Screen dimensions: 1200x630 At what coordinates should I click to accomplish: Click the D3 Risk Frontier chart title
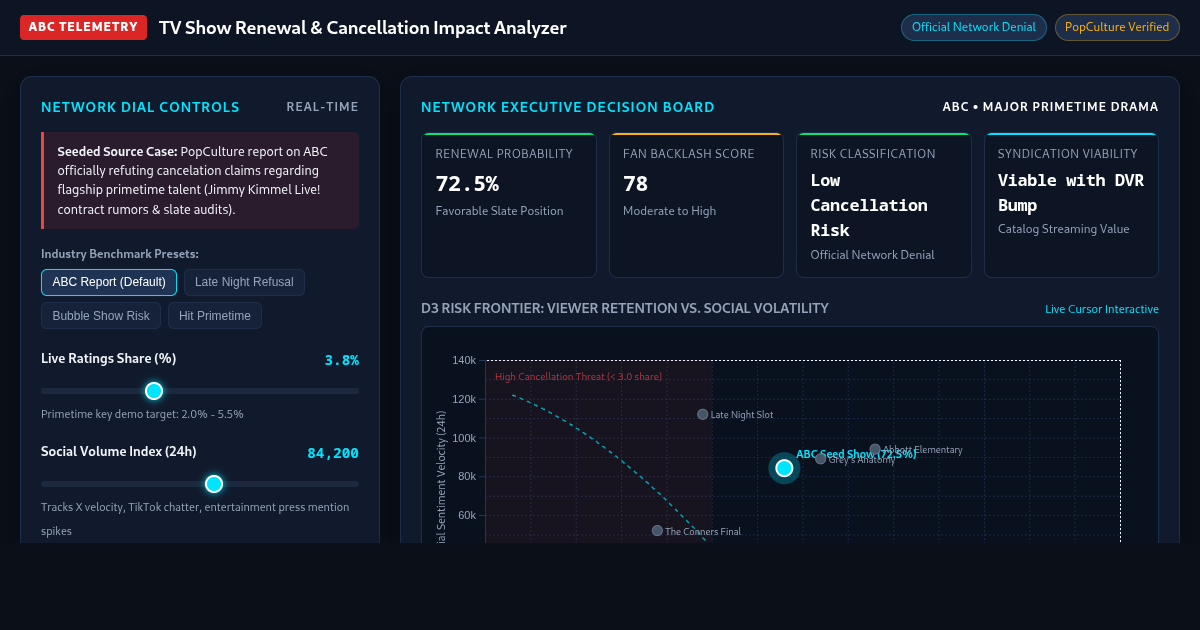pos(625,308)
